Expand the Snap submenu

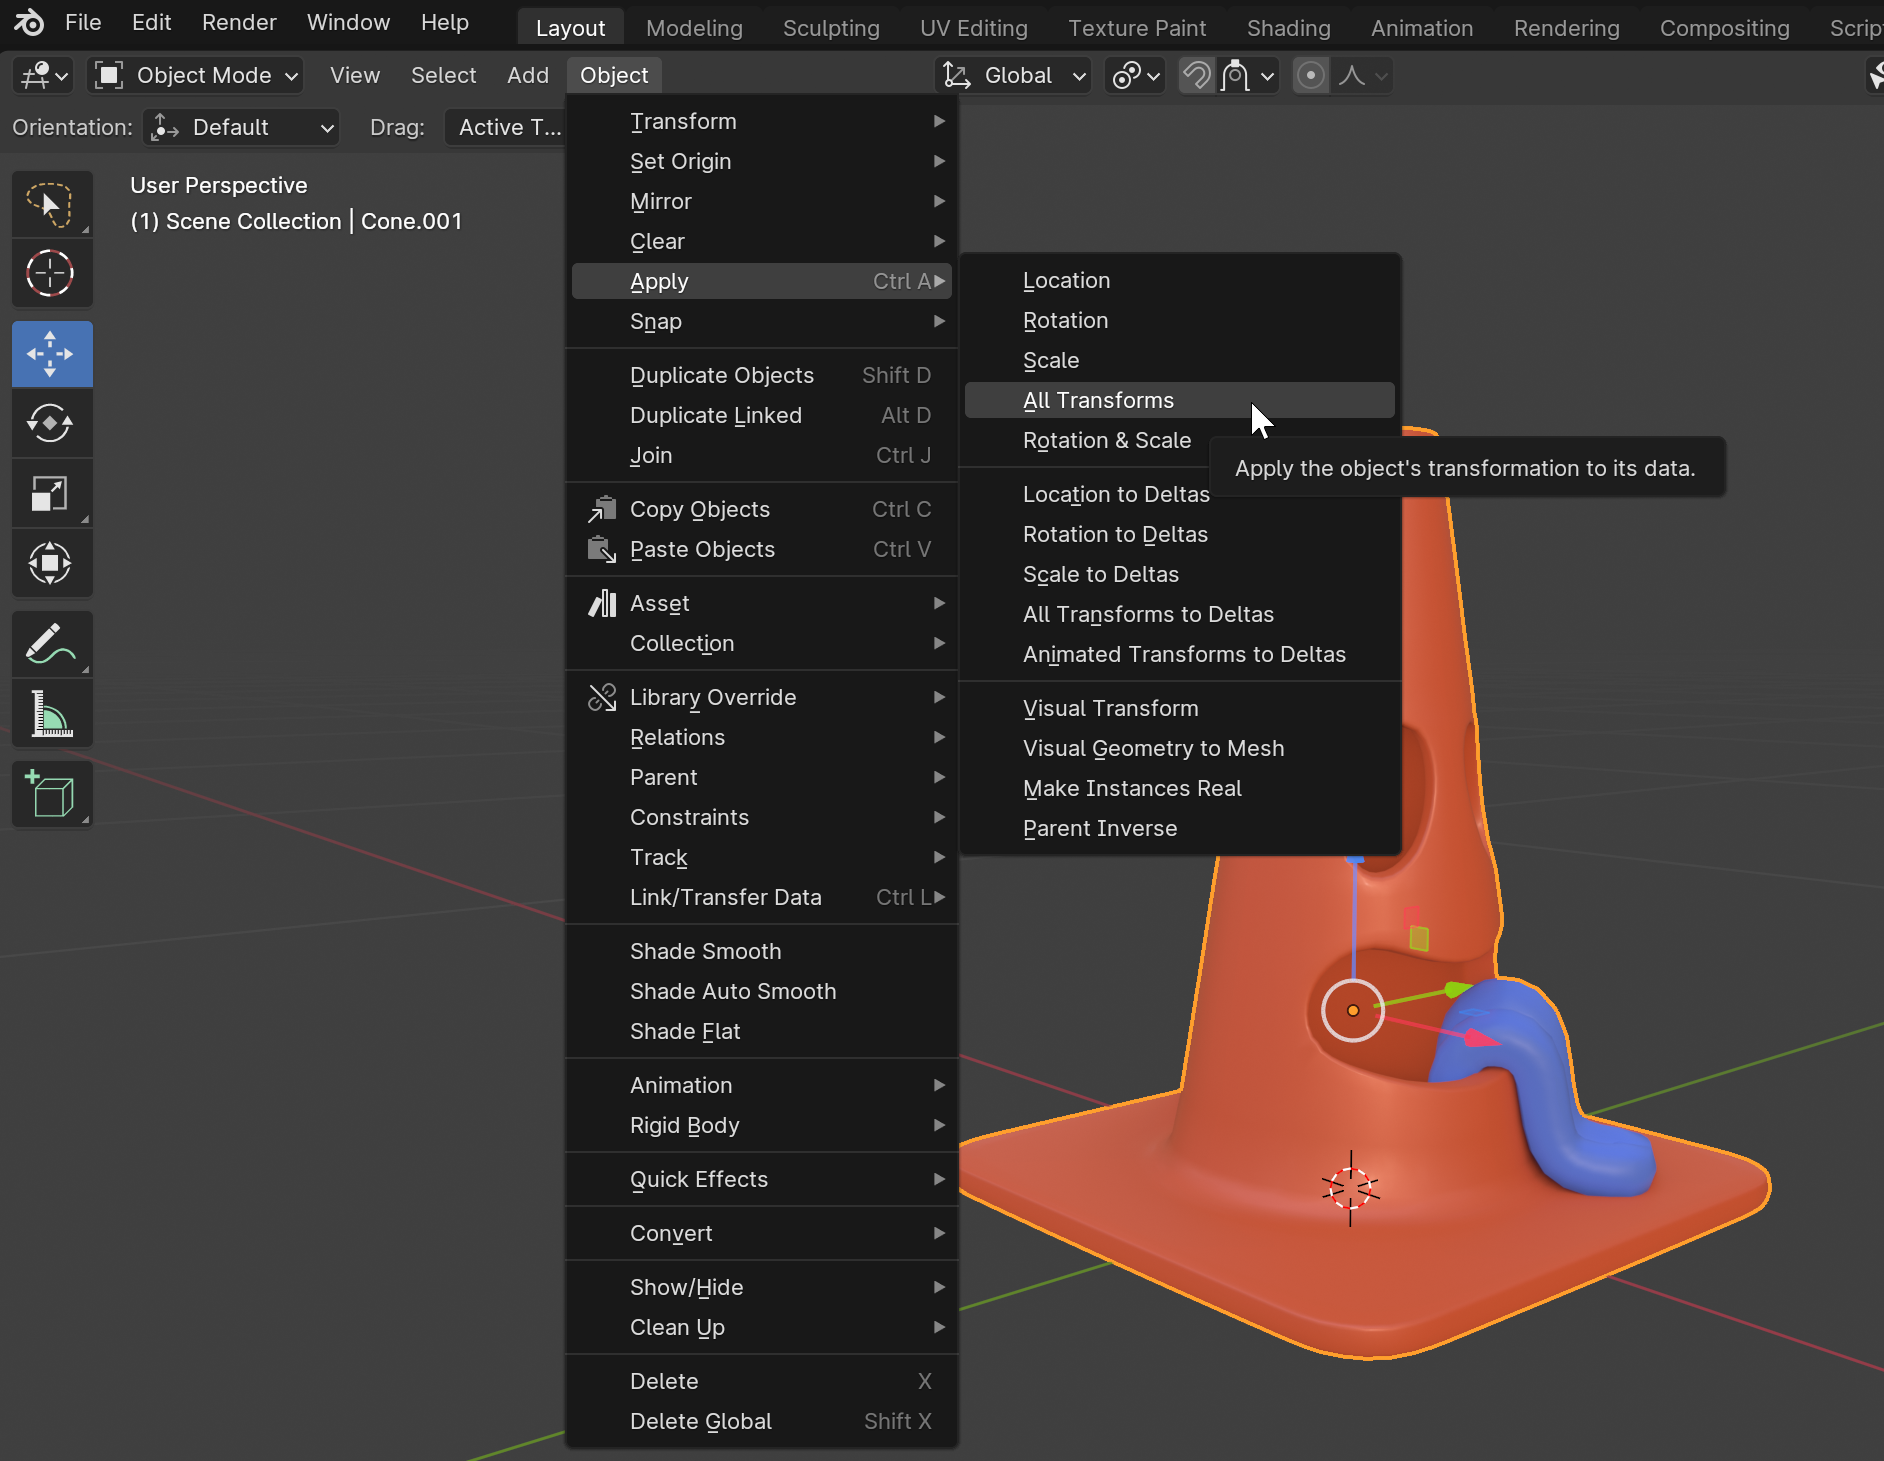(x=762, y=321)
